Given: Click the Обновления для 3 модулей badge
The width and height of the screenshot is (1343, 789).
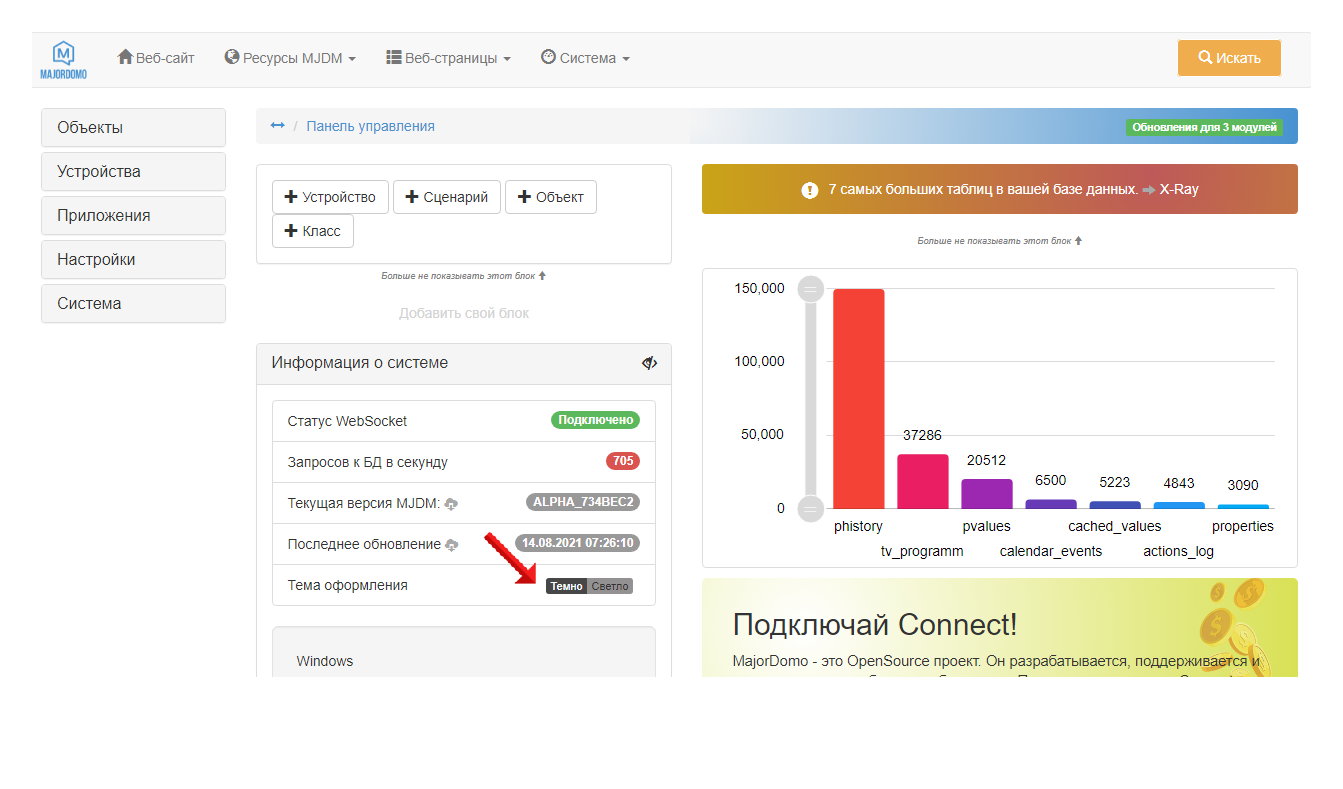Looking at the screenshot, I should pyautogui.click(x=1205, y=127).
